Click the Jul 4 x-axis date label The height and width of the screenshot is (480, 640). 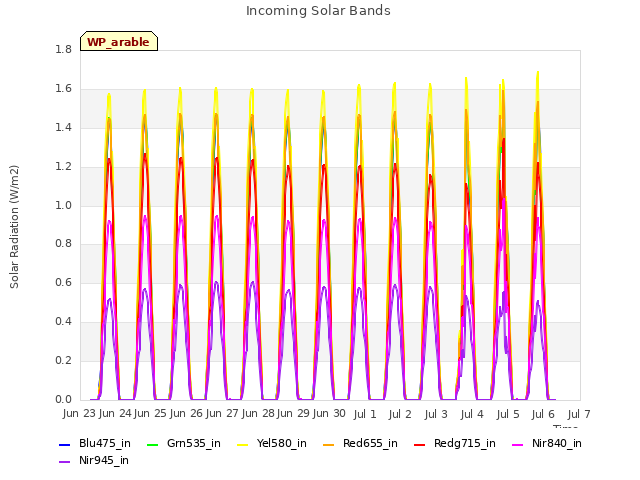point(472,414)
